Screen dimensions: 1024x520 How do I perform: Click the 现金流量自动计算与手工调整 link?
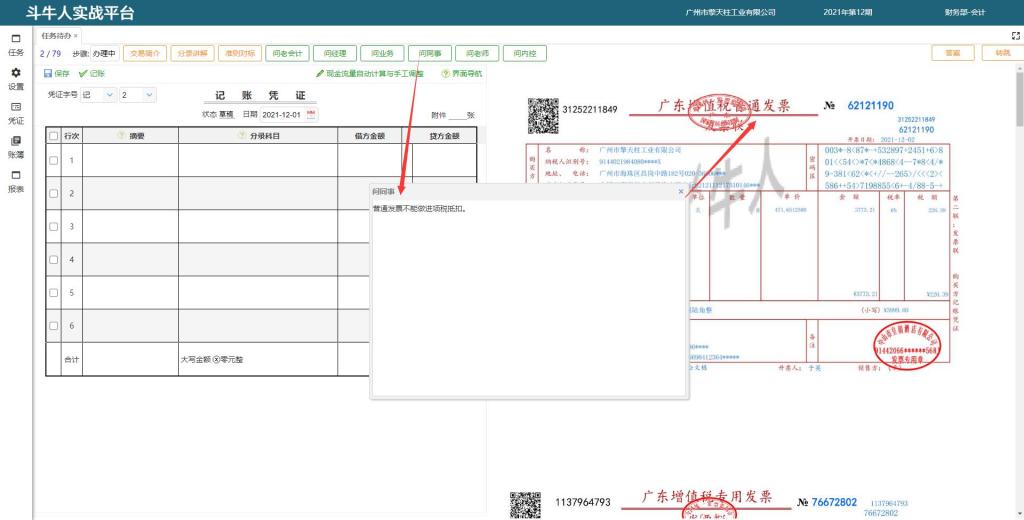[x=370, y=74]
